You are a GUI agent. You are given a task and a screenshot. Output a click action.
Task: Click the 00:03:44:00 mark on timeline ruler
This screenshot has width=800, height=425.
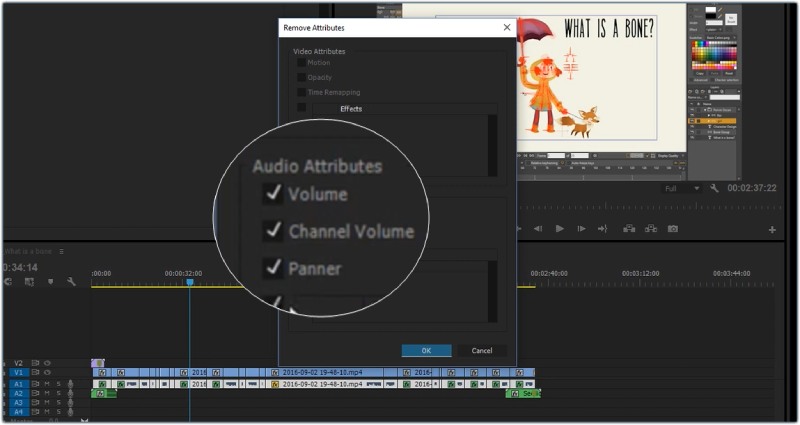tap(732, 273)
